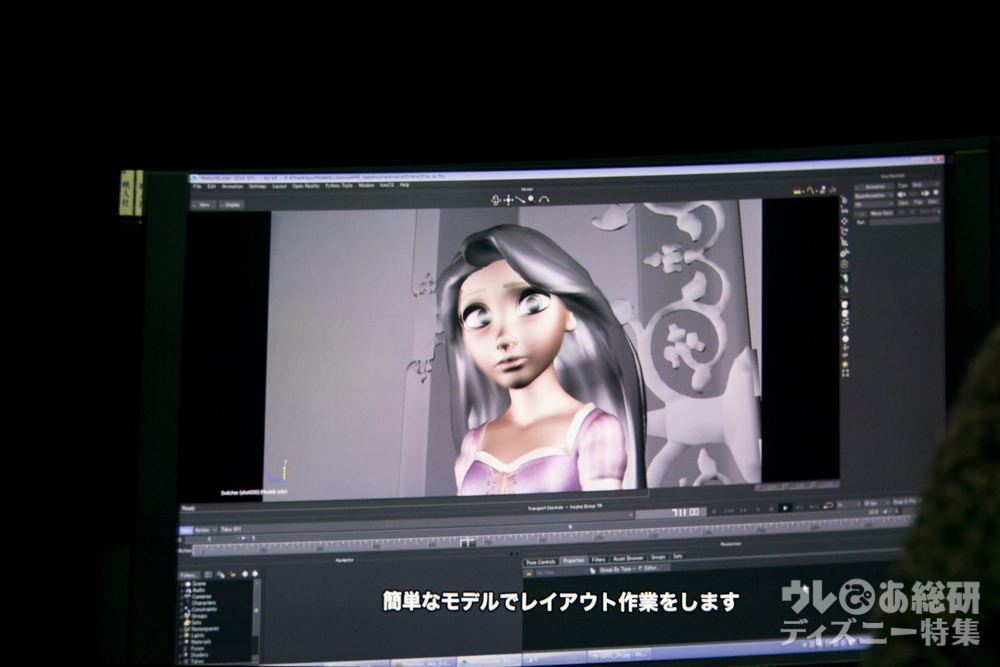
Task: Select Cameras in the Navigator tree
Action: (x=202, y=597)
